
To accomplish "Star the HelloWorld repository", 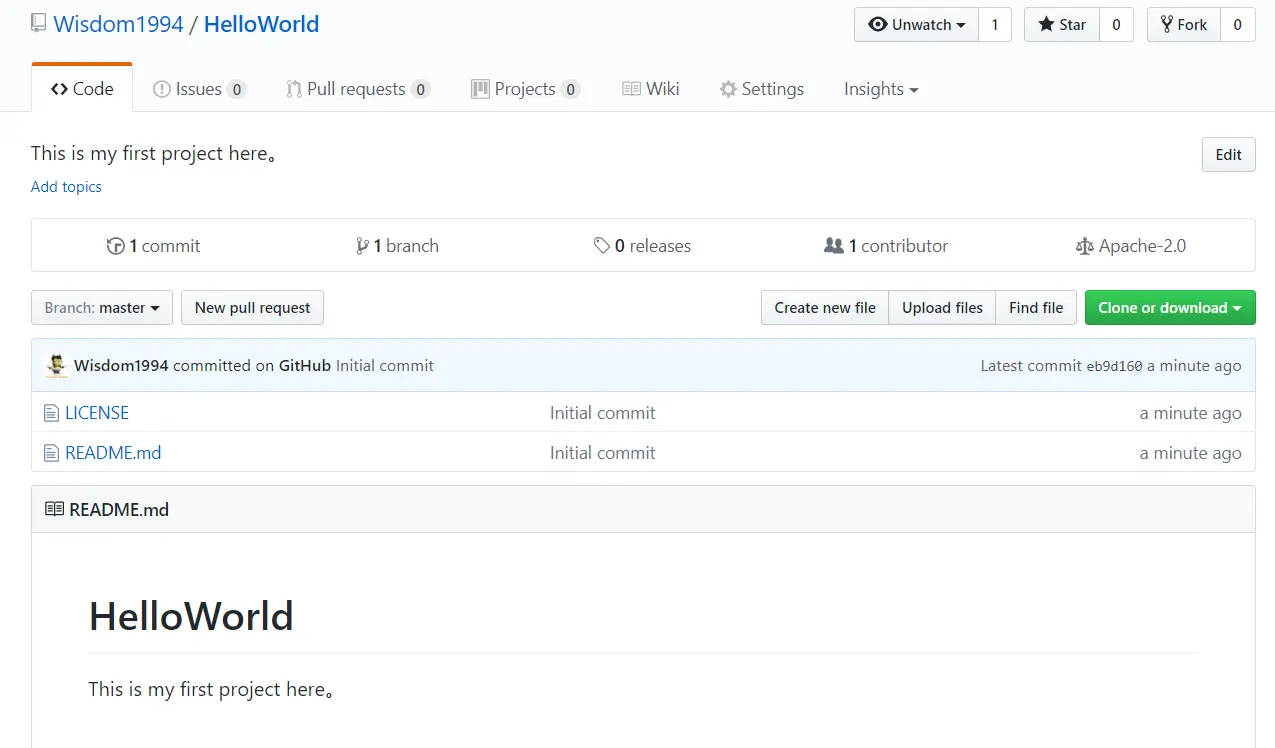I will 1062,25.
